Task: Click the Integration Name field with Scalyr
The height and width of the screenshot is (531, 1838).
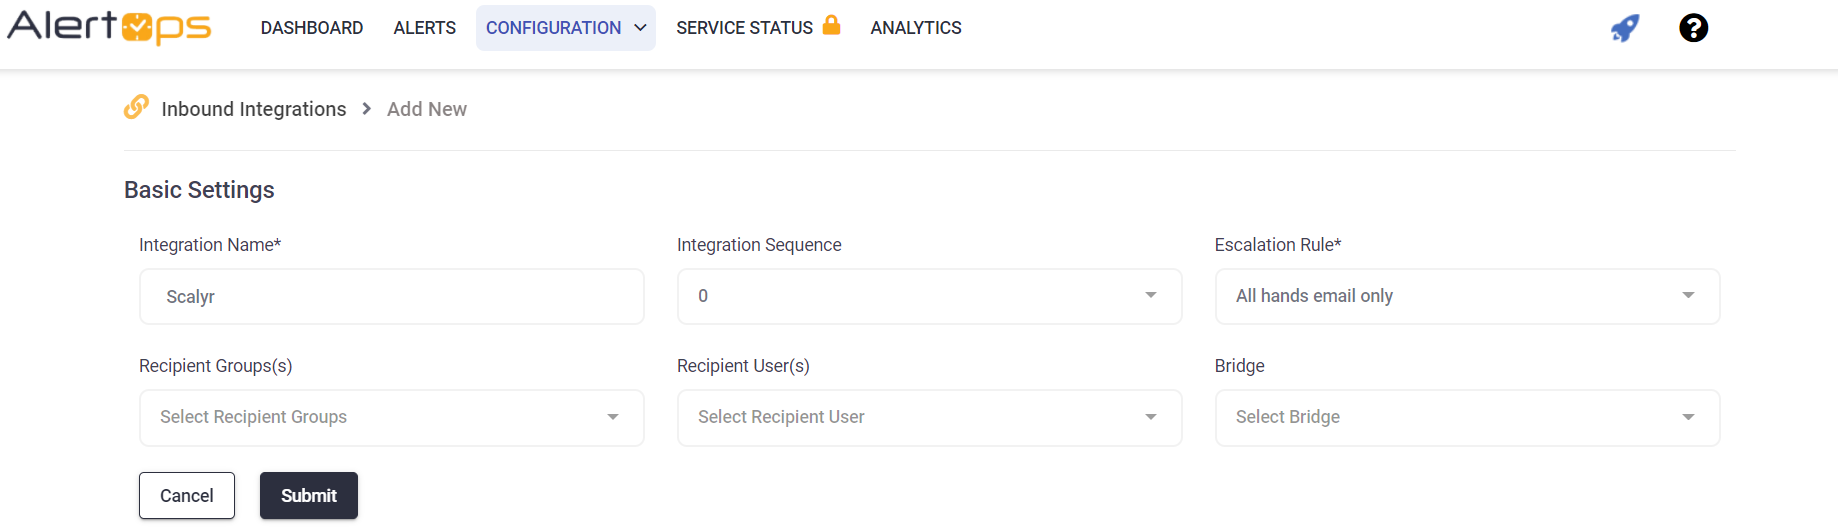Action: [392, 296]
